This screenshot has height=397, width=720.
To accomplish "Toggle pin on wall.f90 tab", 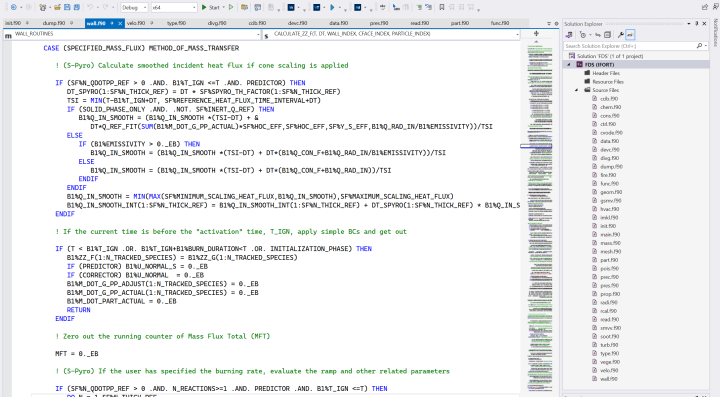I will point(112,23).
